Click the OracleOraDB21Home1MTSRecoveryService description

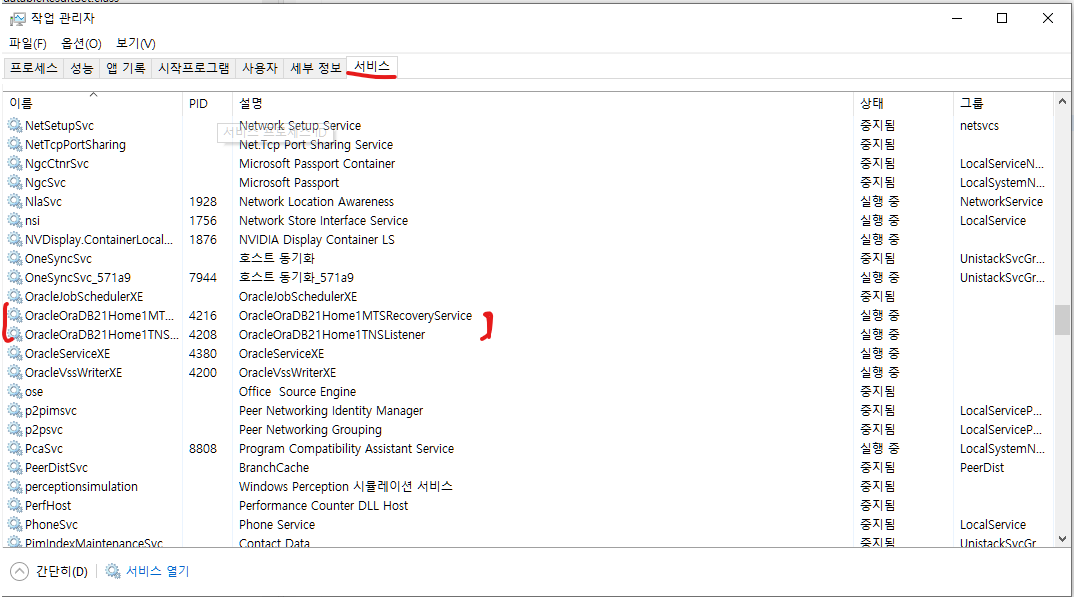coord(355,316)
